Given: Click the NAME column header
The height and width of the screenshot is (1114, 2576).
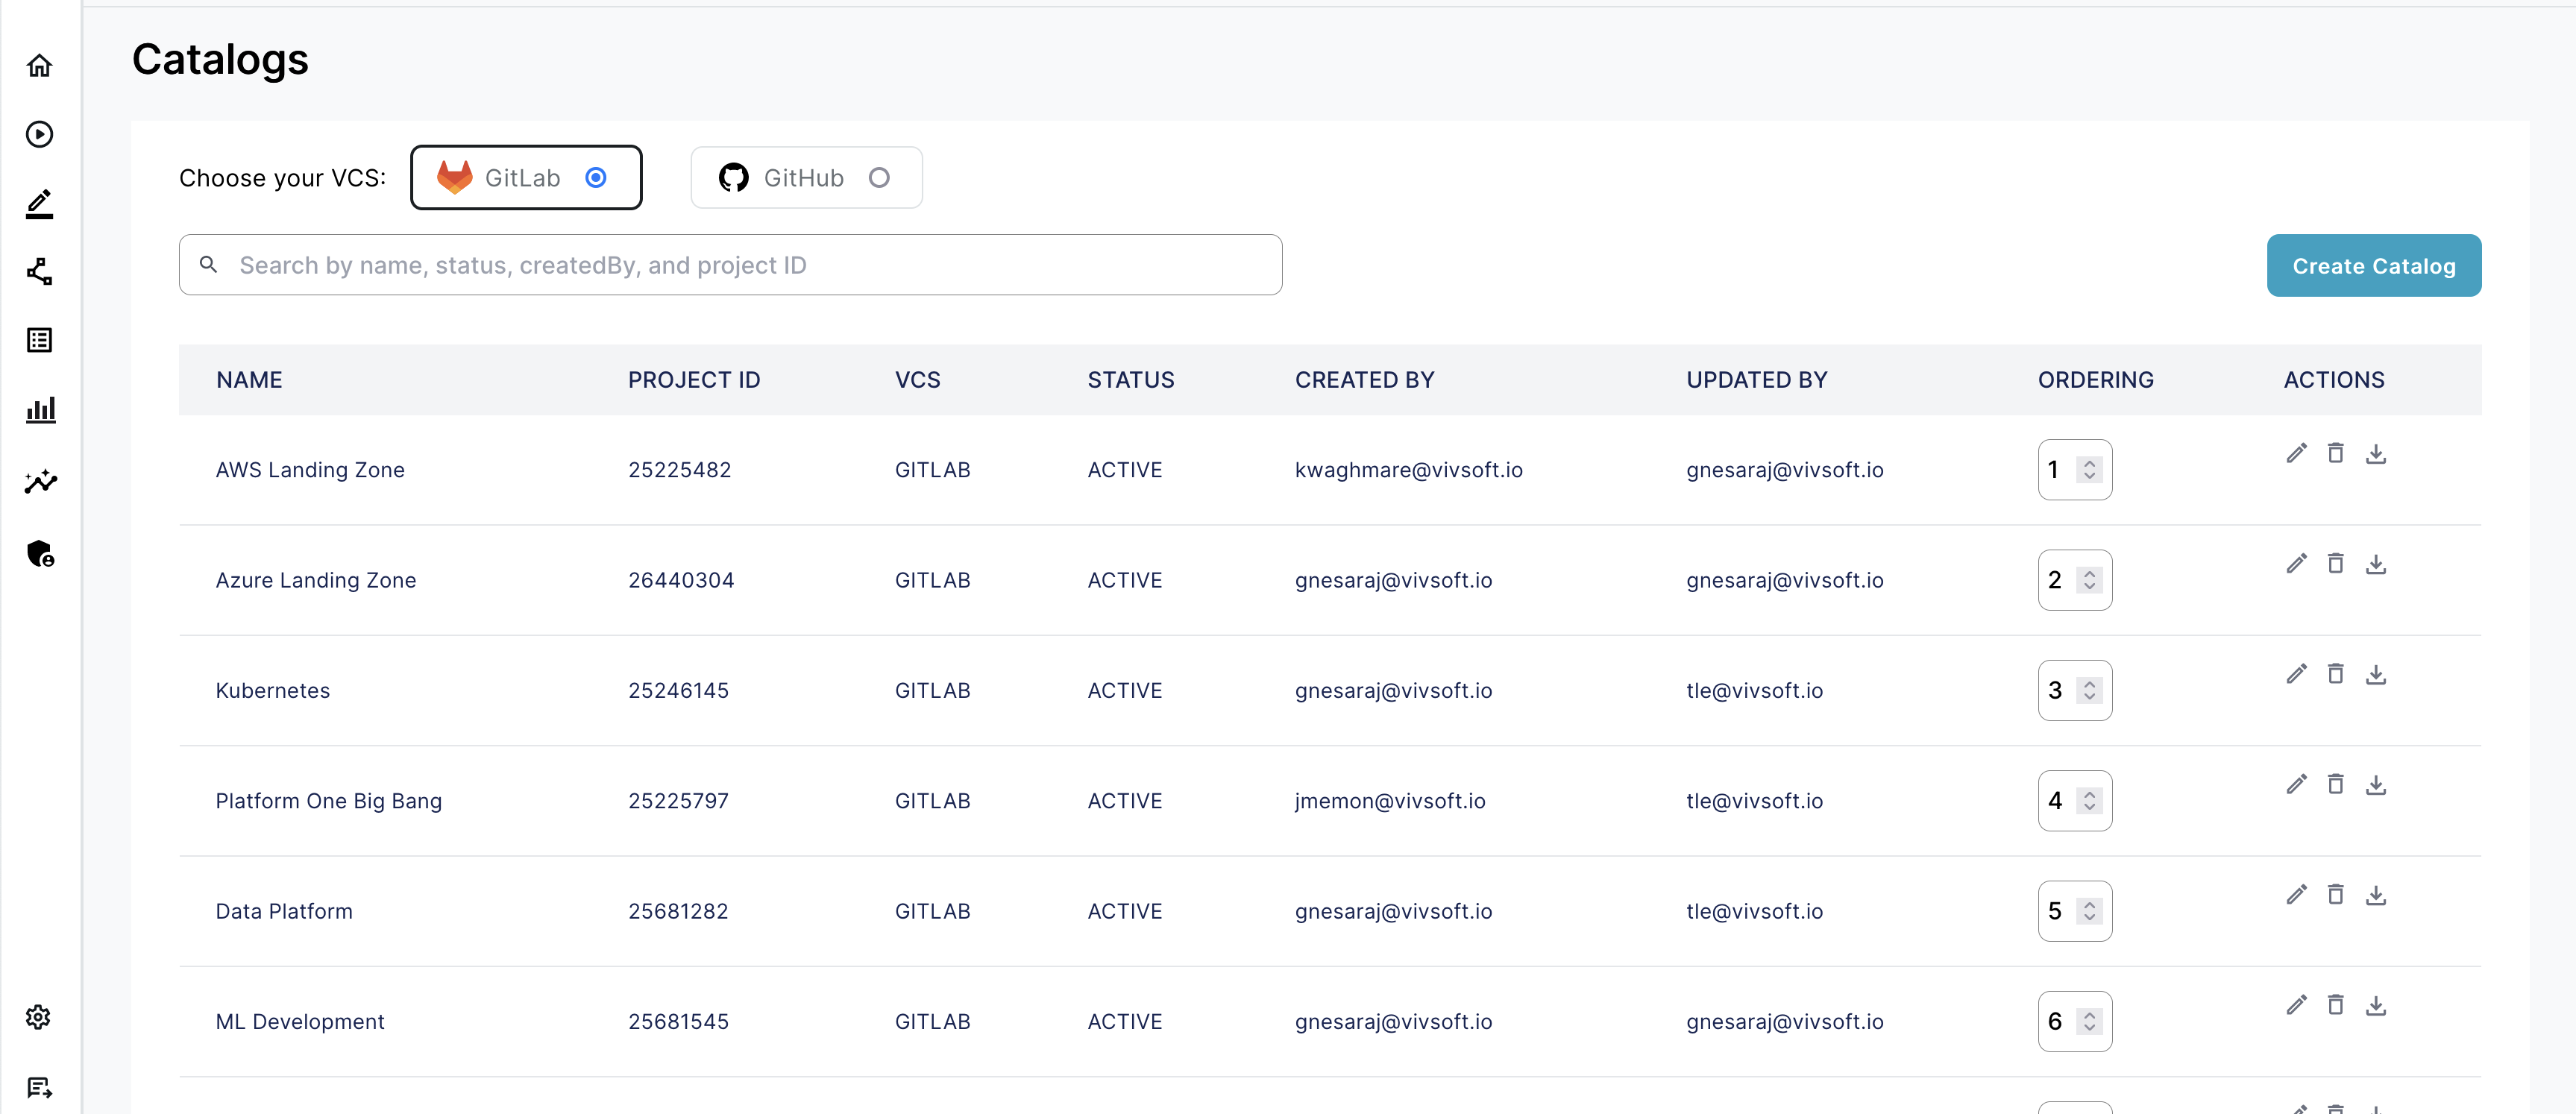Looking at the screenshot, I should tap(249, 380).
